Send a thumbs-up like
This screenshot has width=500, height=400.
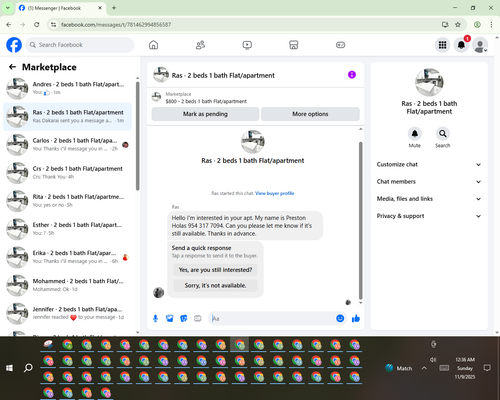pos(356,318)
